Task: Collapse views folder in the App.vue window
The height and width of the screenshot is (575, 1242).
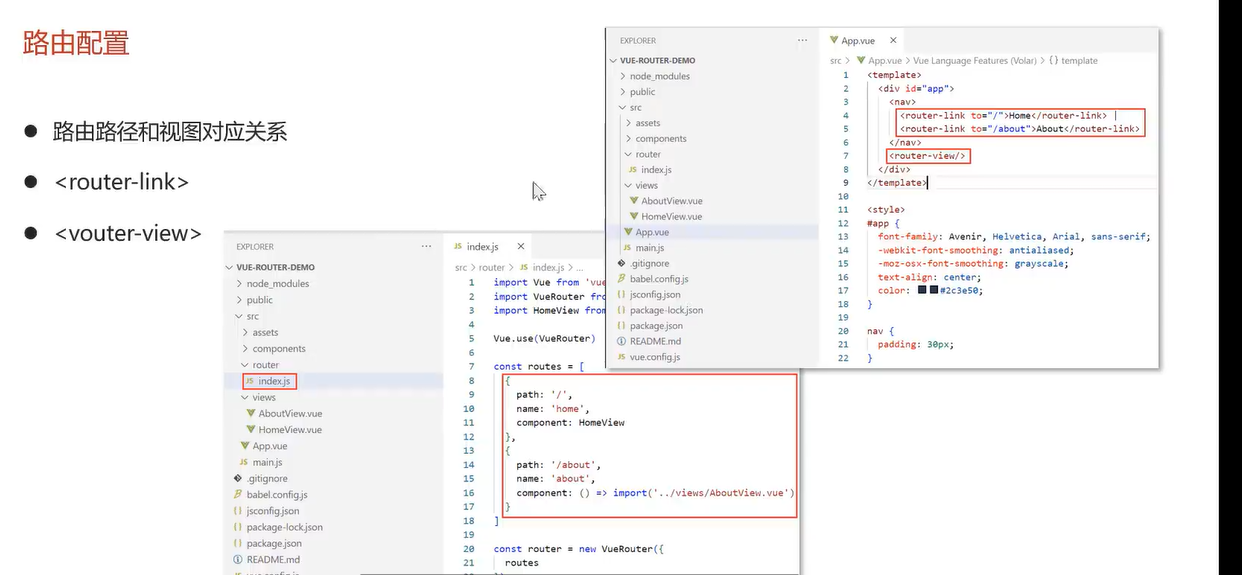Action: pos(647,185)
